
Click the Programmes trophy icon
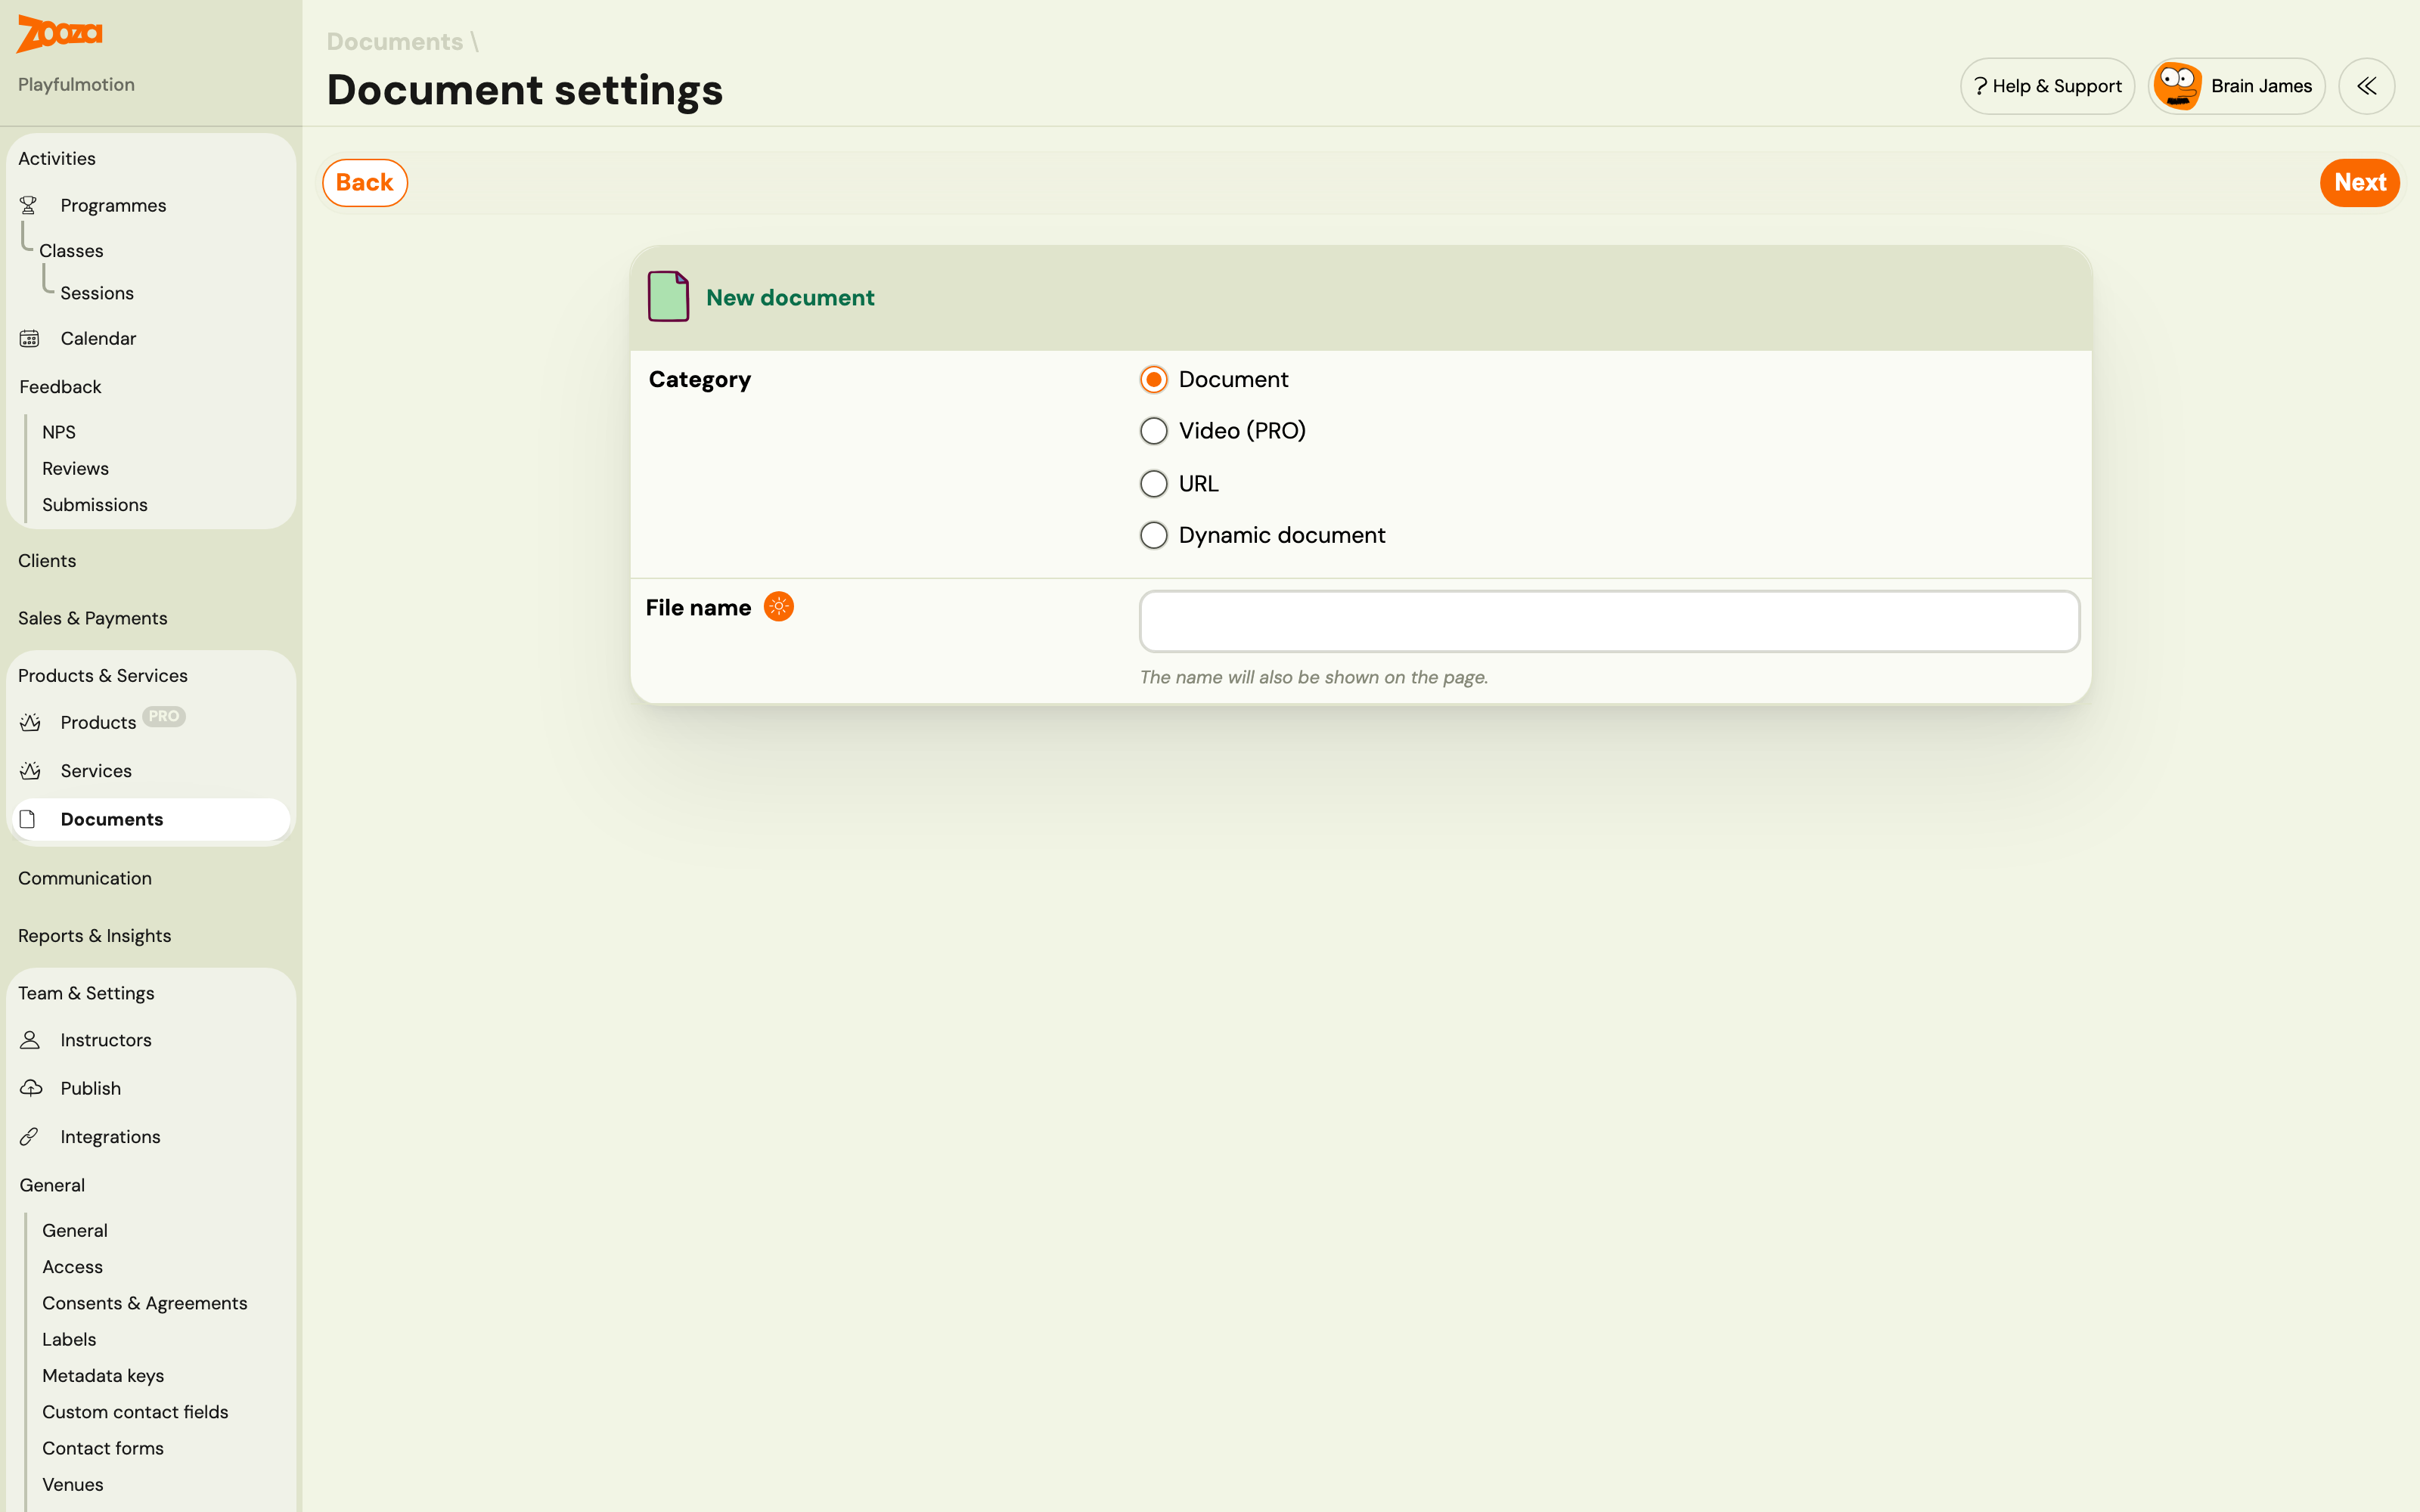pyautogui.click(x=28, y=205)
